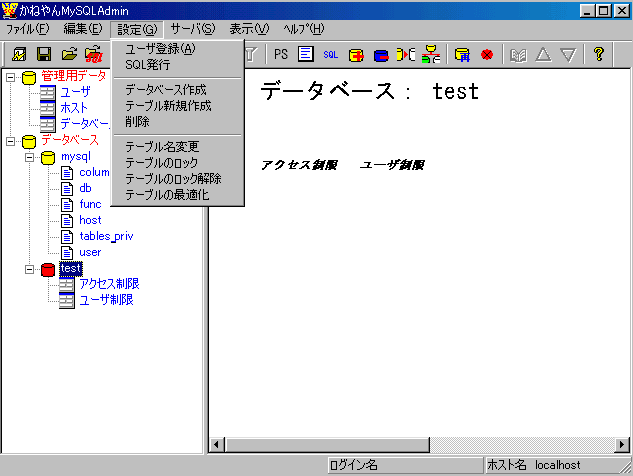Click the horizontal scrollbar left arrow
This screenshot has height=476, width=633.
point(216,445)
